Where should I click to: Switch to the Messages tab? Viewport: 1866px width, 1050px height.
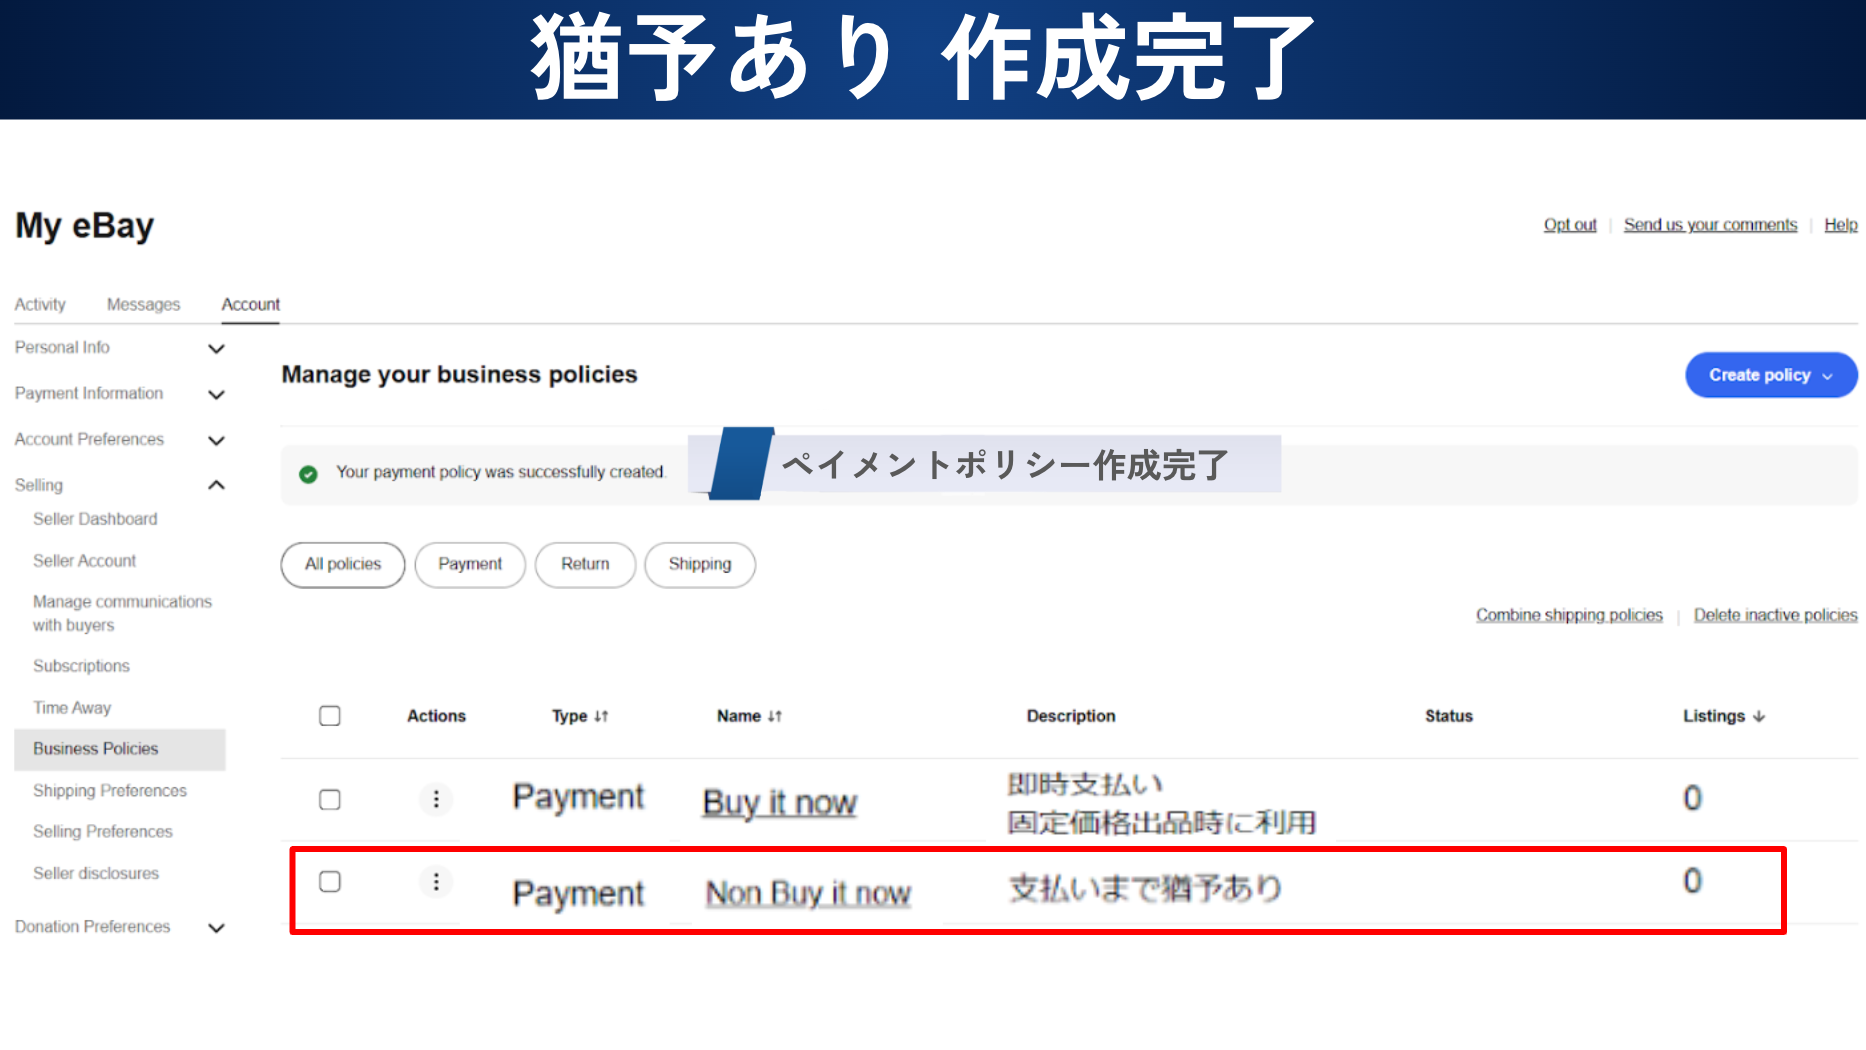point(143,305)
